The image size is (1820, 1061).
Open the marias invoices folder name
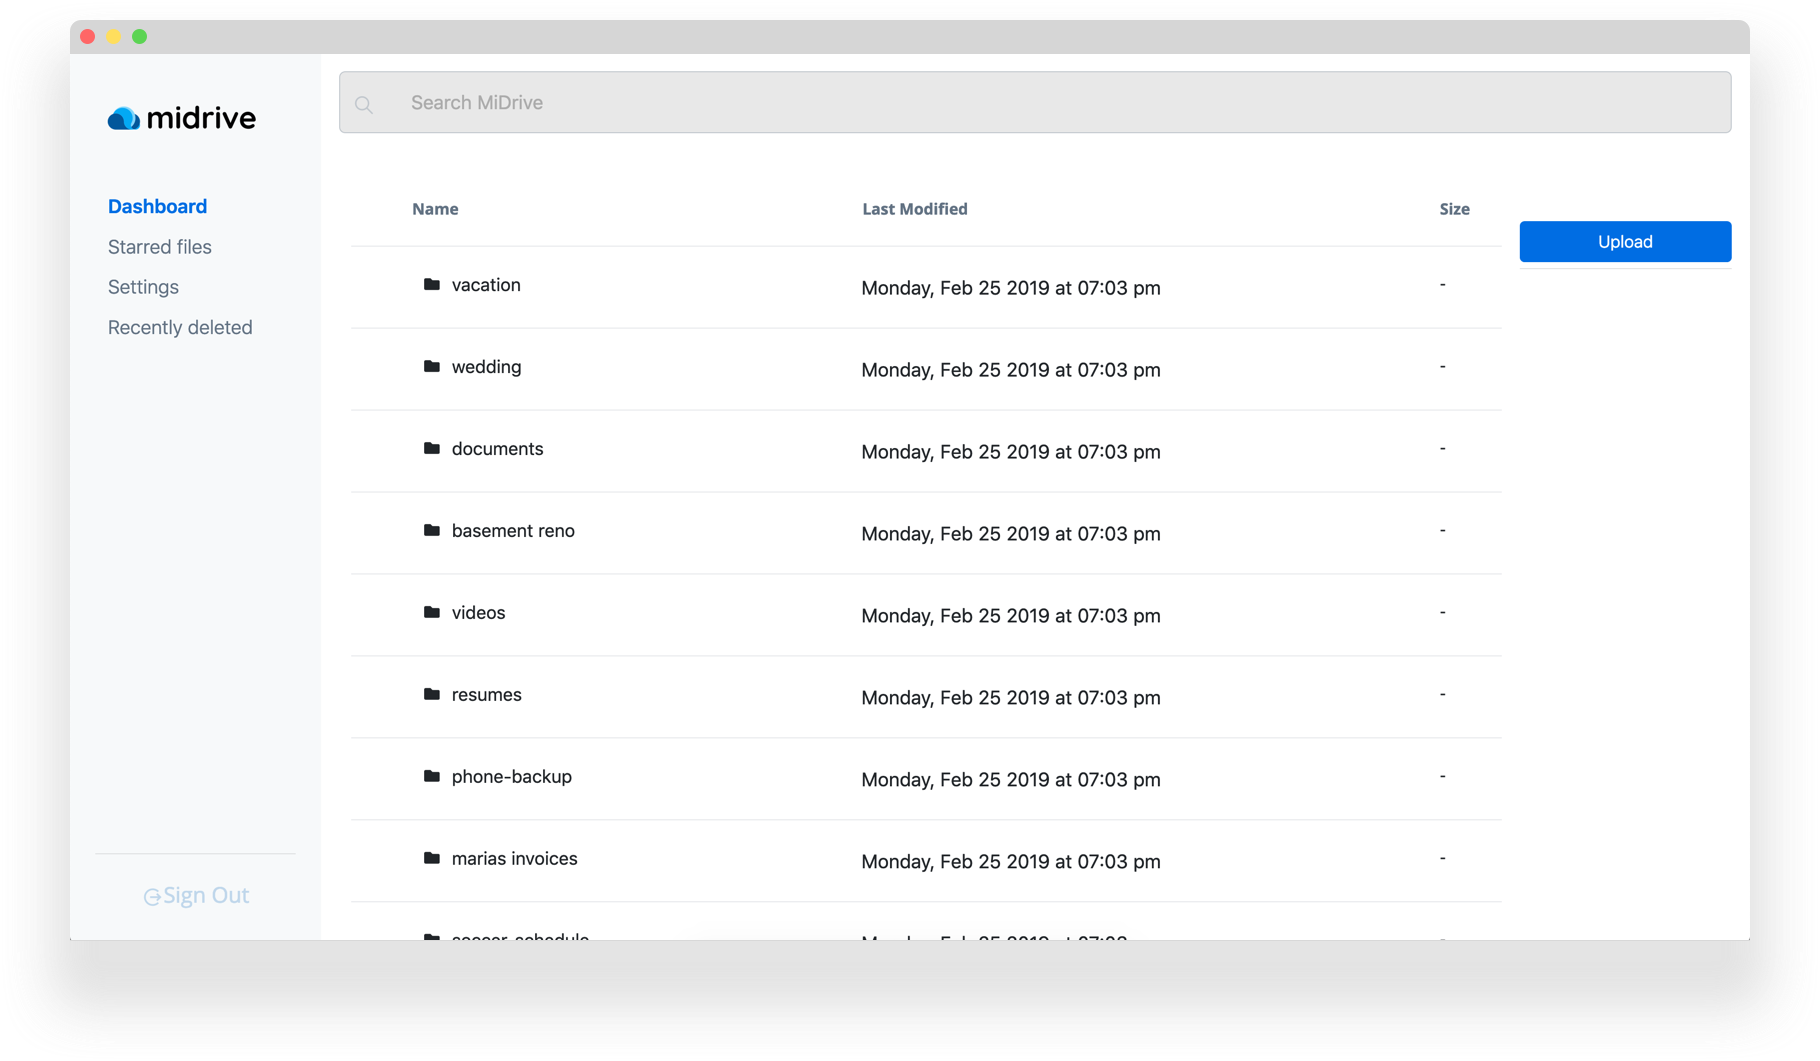514,859
